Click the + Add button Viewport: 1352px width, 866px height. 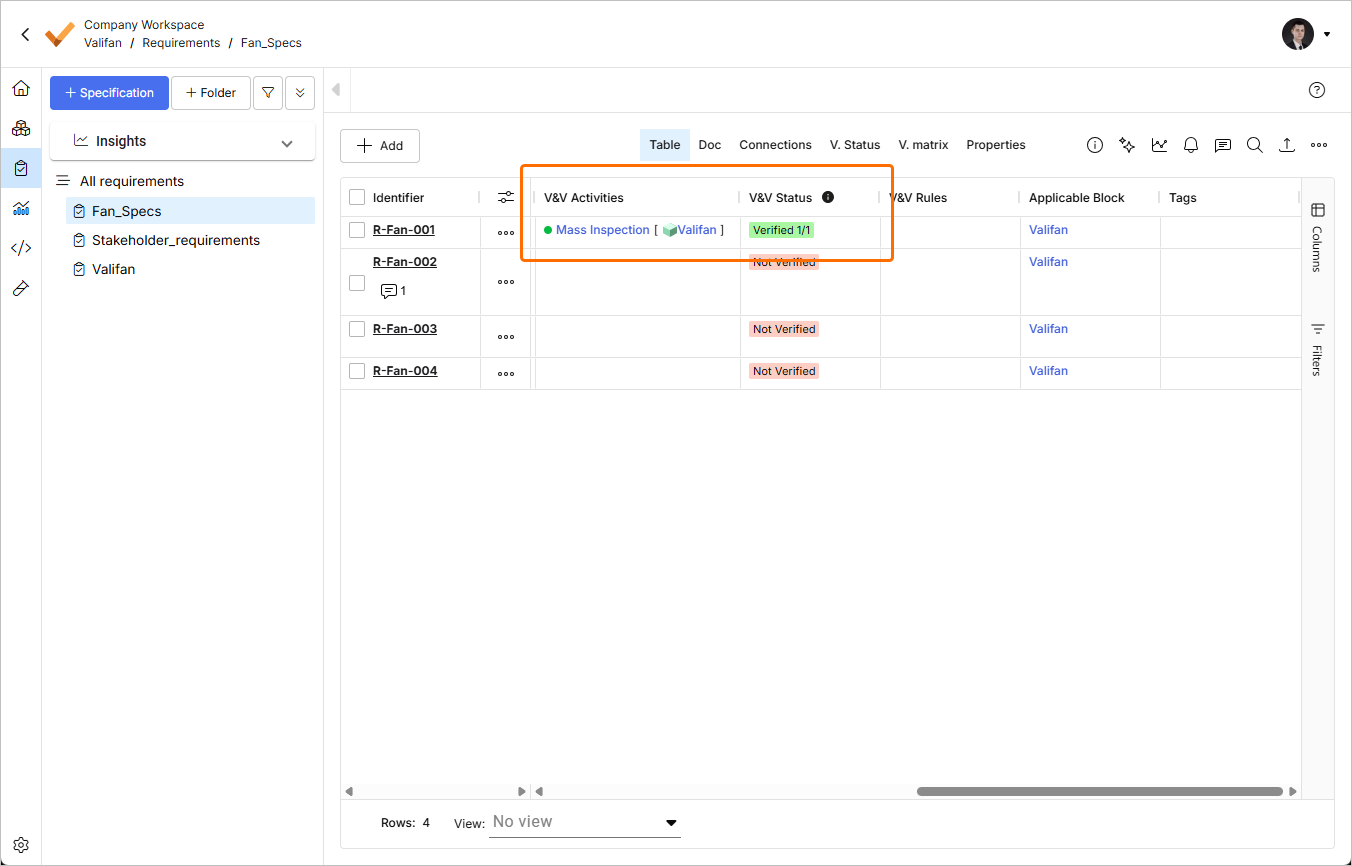(380, 146)
